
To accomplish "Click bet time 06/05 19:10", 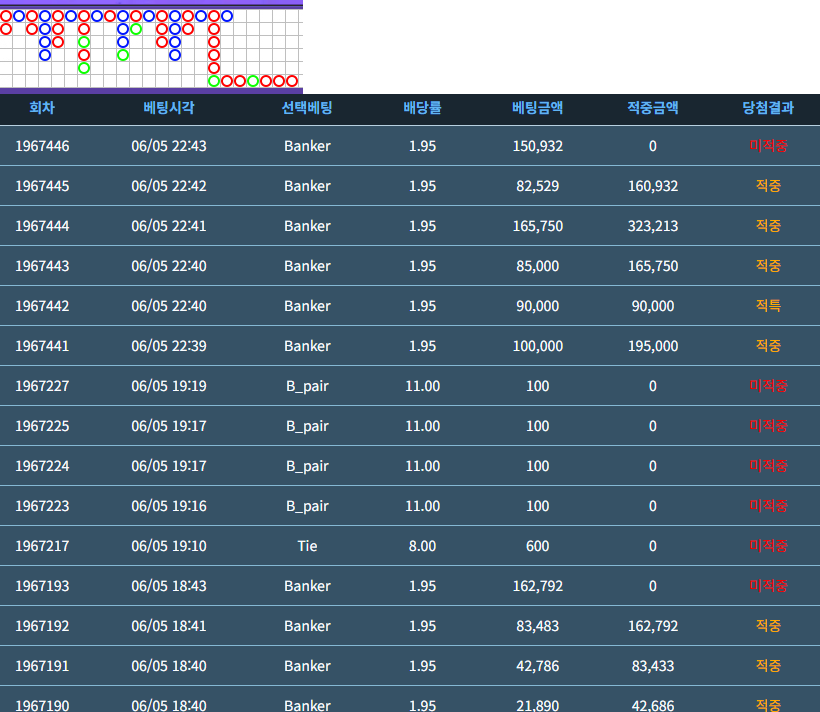I will (169, 546).
